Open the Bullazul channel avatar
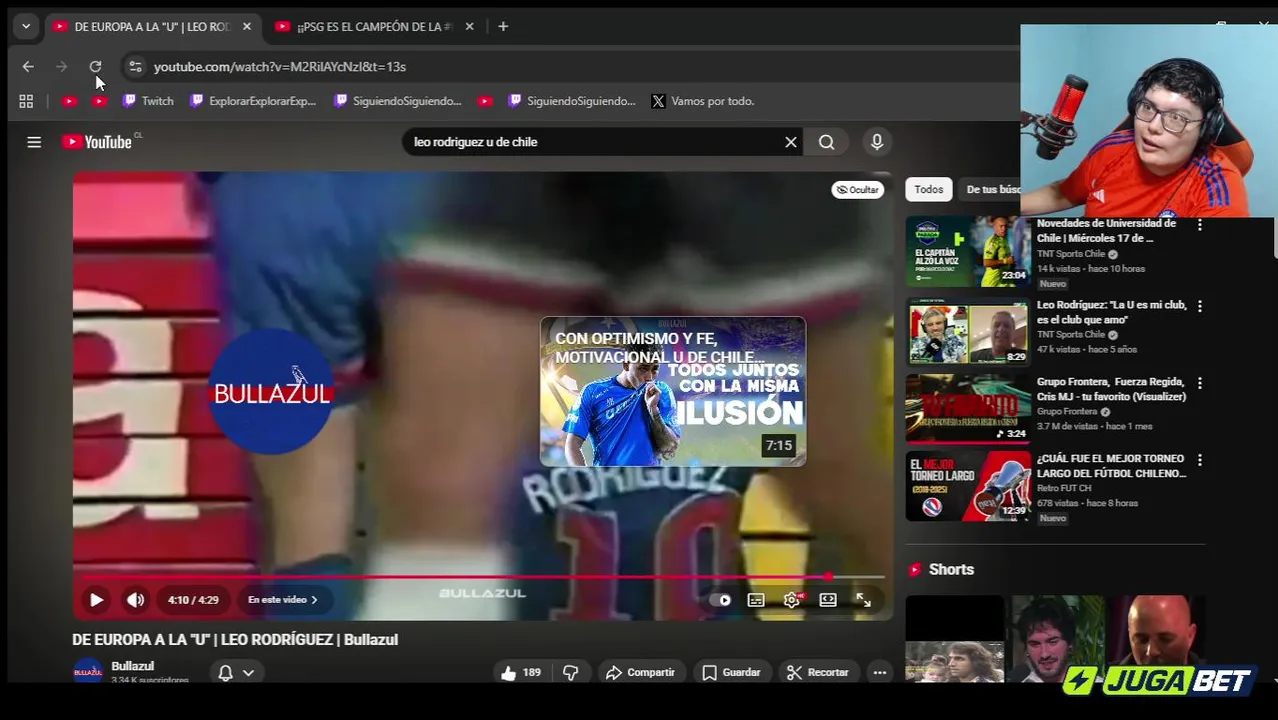Image resolution: width=1278 pixels, height=720 pixels. [88, 672]
